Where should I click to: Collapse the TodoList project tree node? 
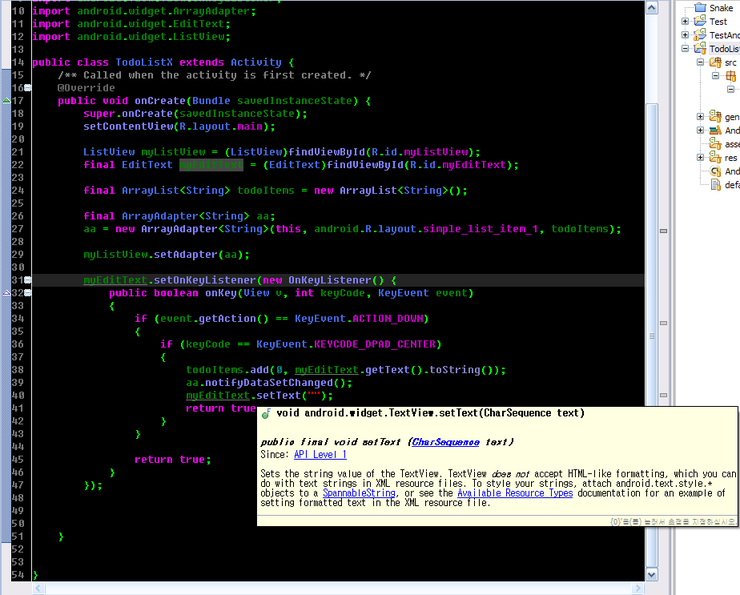pos(685,48)
